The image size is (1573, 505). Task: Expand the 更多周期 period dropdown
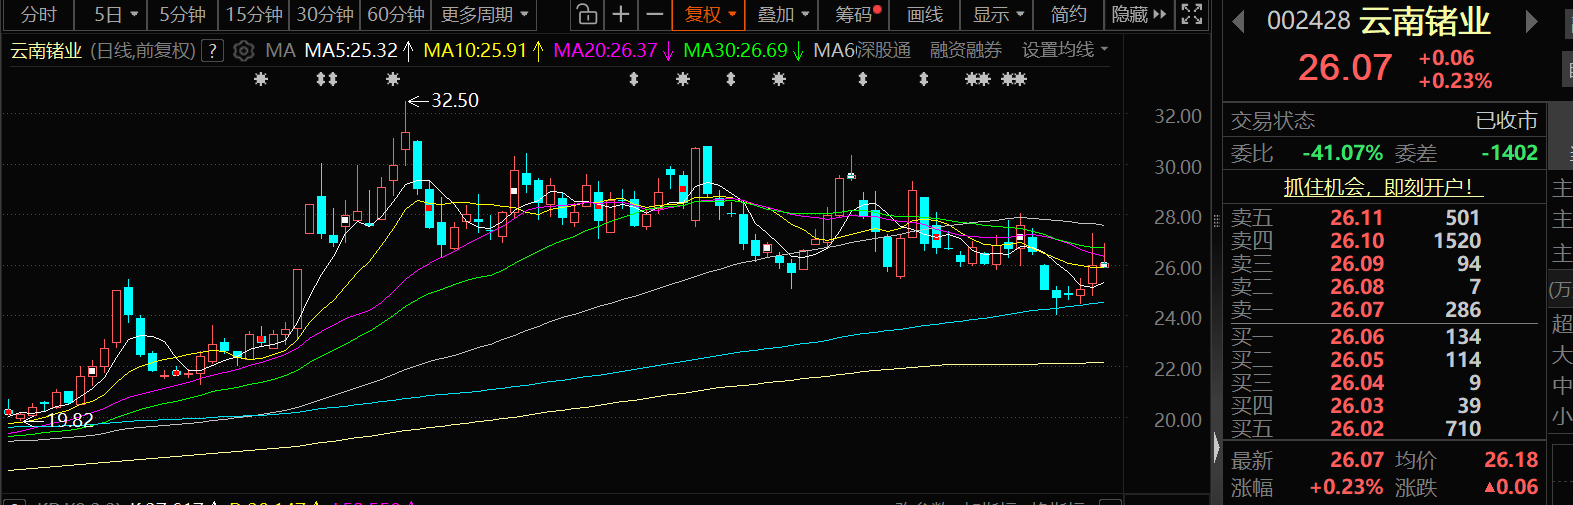coord(484,15)
